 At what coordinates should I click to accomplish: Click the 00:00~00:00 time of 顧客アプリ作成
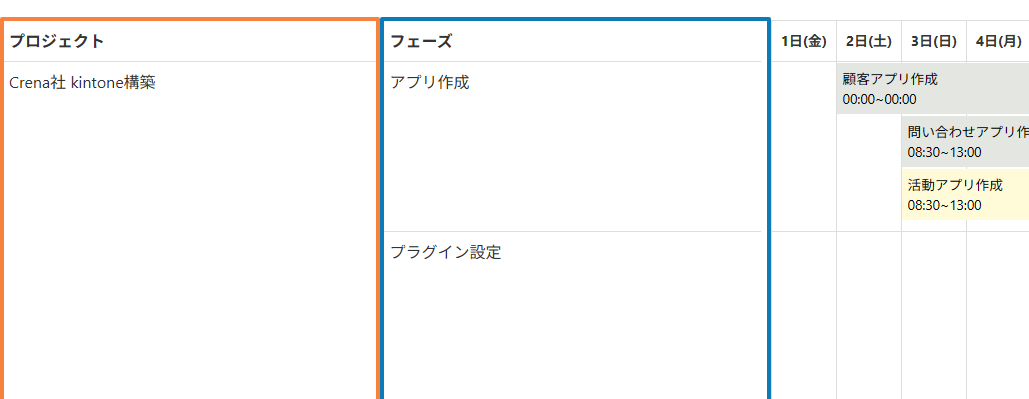tap(879, 100)
